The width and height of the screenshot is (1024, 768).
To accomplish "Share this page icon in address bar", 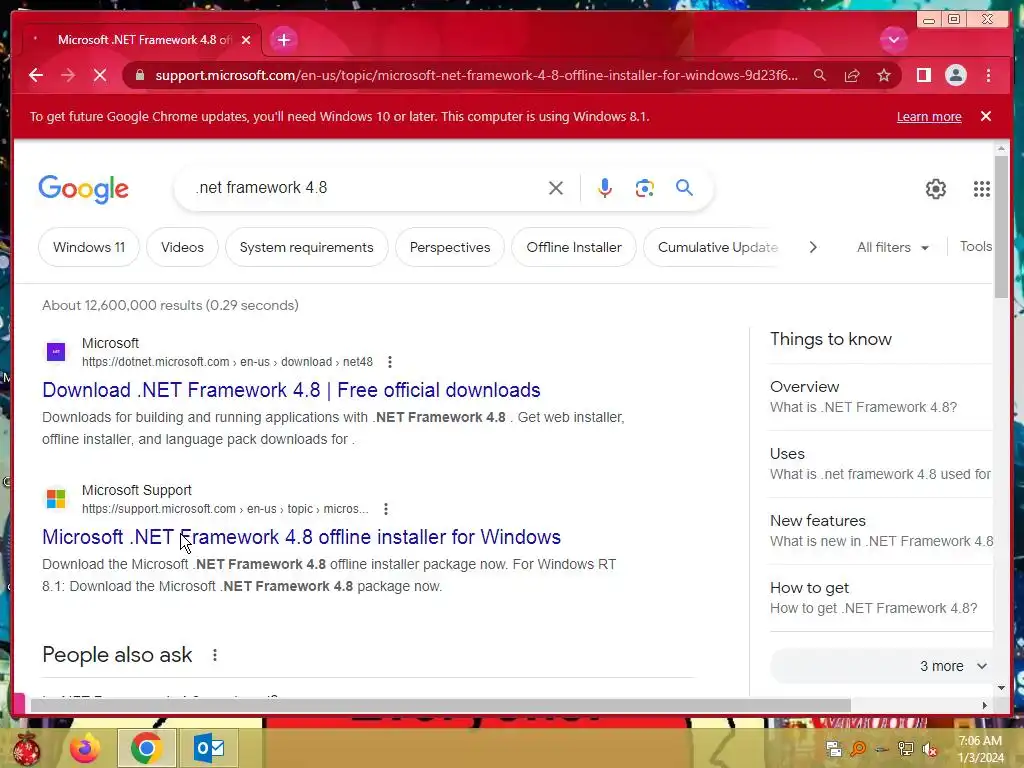I will point(852,76).
